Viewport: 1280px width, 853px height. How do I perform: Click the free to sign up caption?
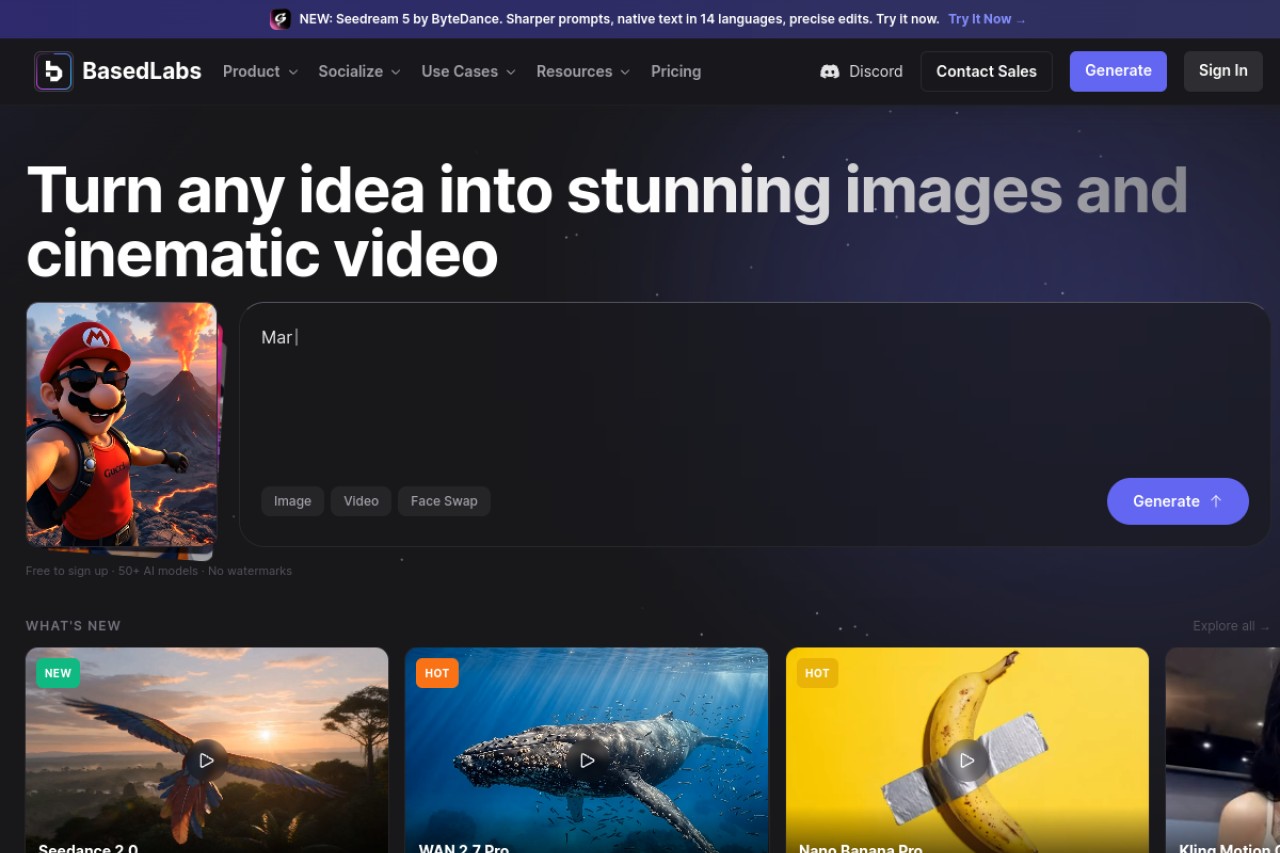(159, 571)
